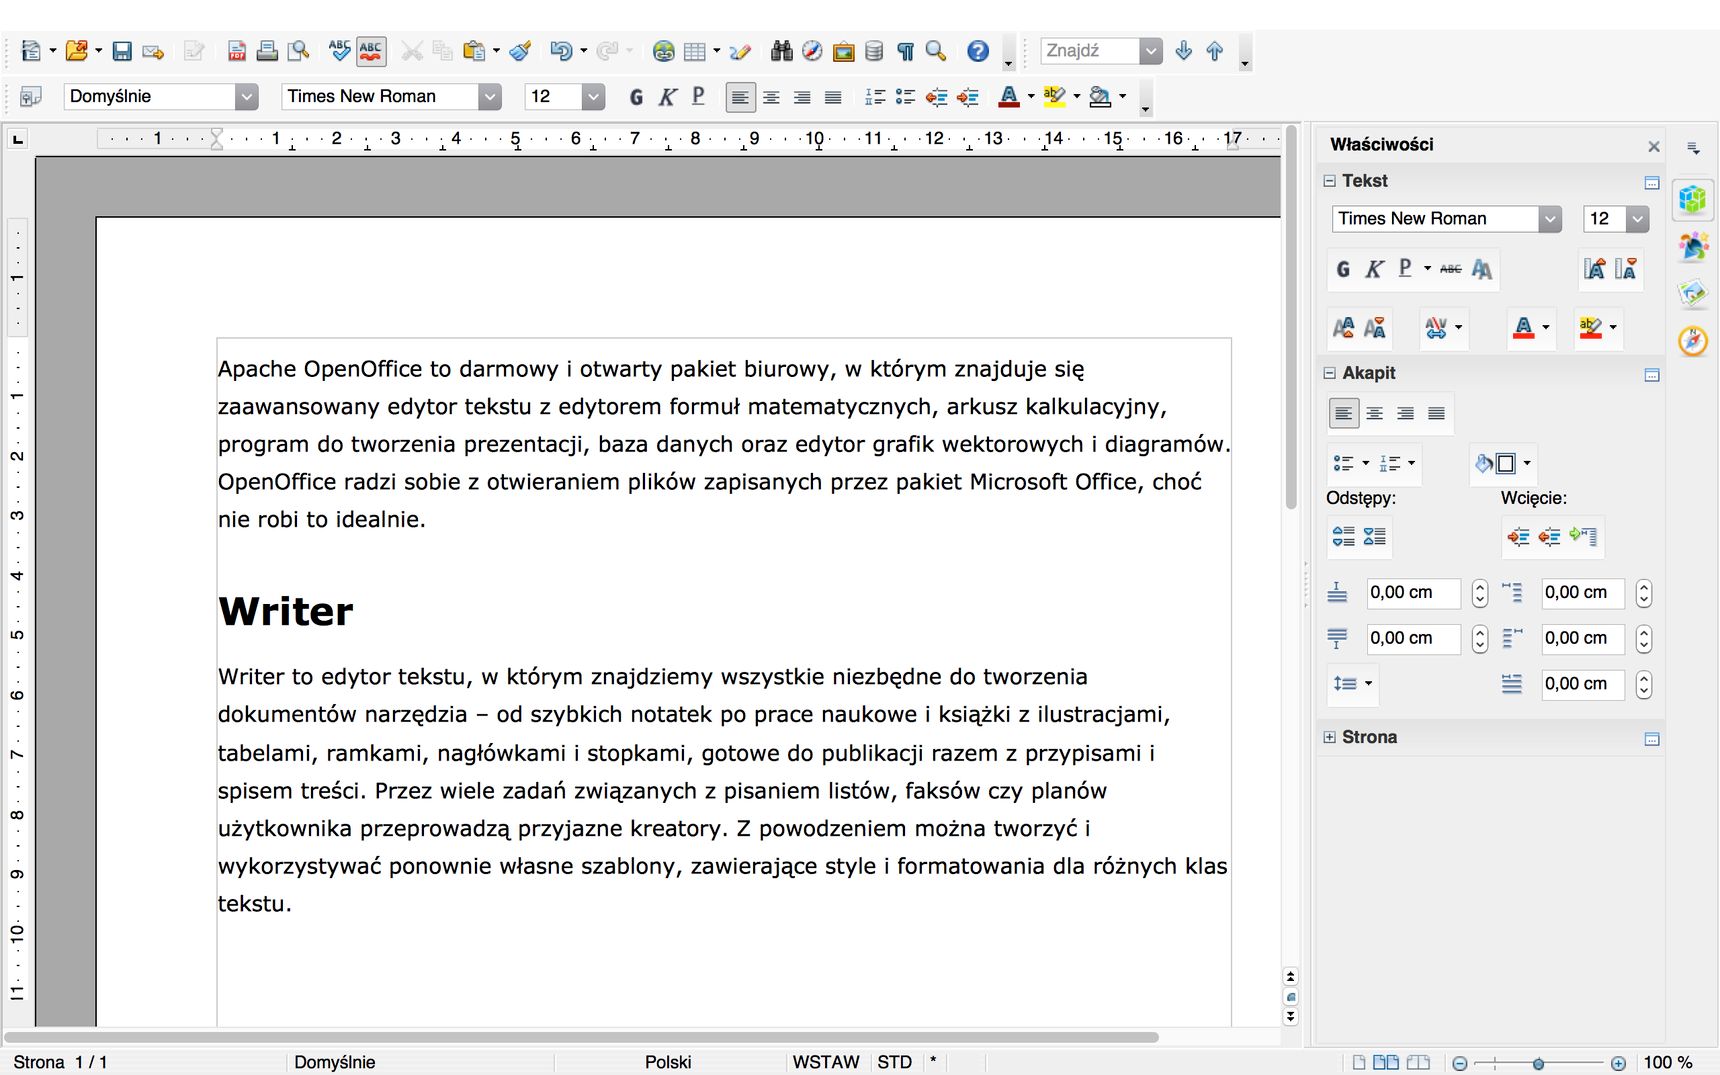
Task: Click toolbar Font Color red A swatch
Action: coord(1009,97)
